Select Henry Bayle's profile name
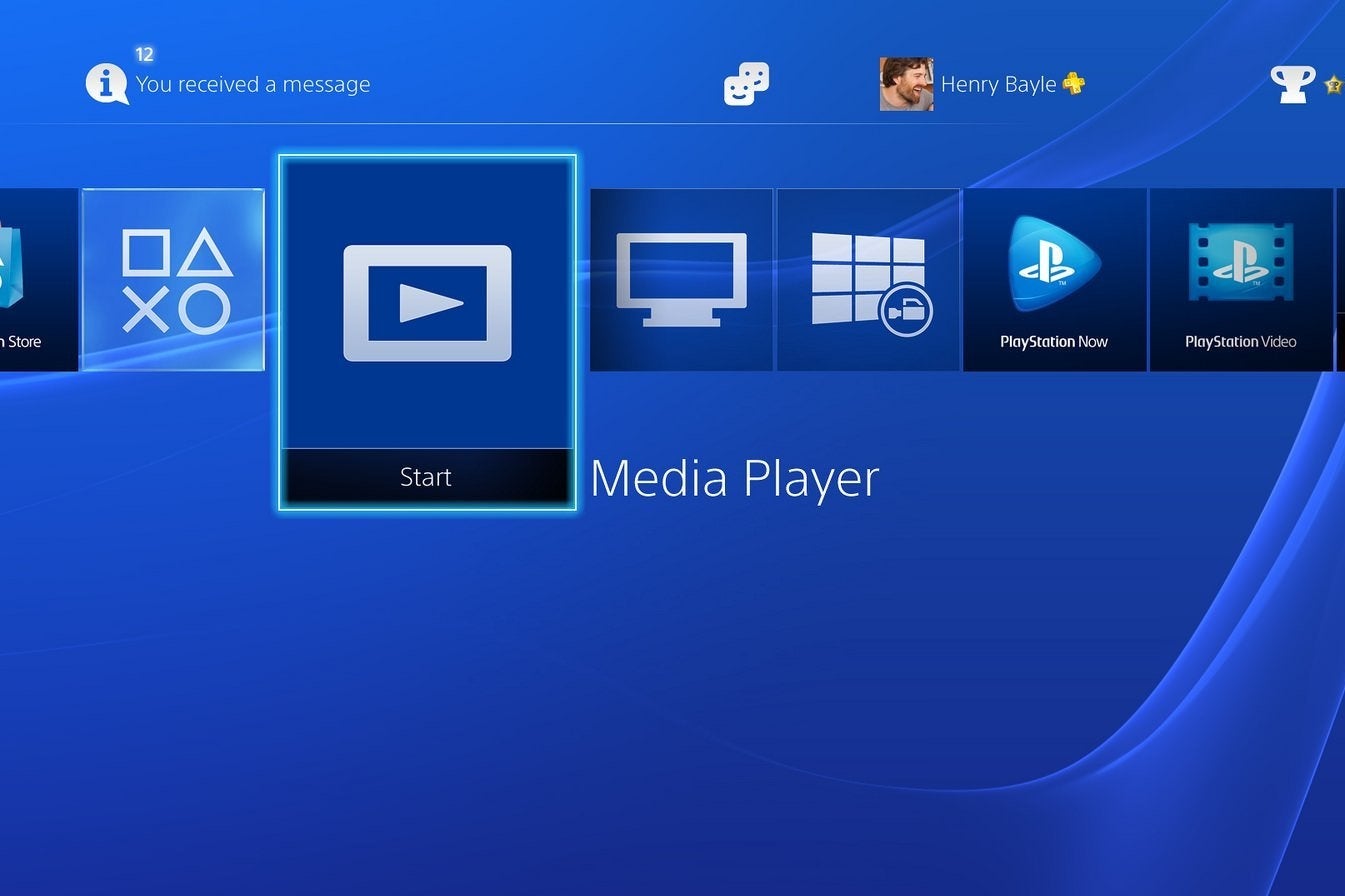The height and width of the screenshot is (896, 1345). [x=995, y=84]
